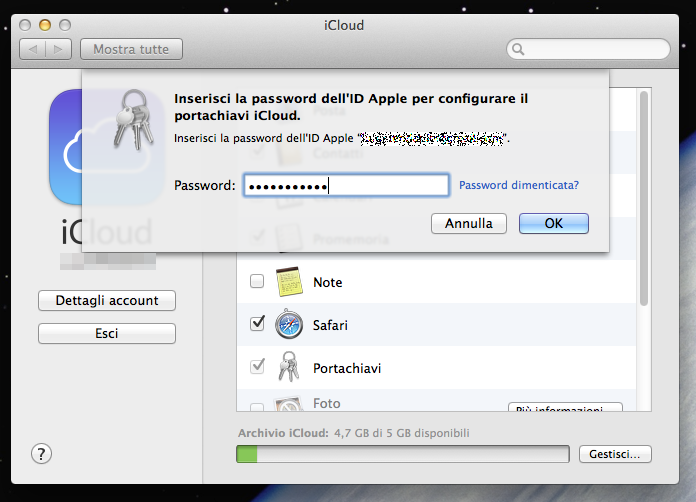Viewport: 696px width, 502px height.
Task: Click the Safari label in the list
Action: [330, 325]
